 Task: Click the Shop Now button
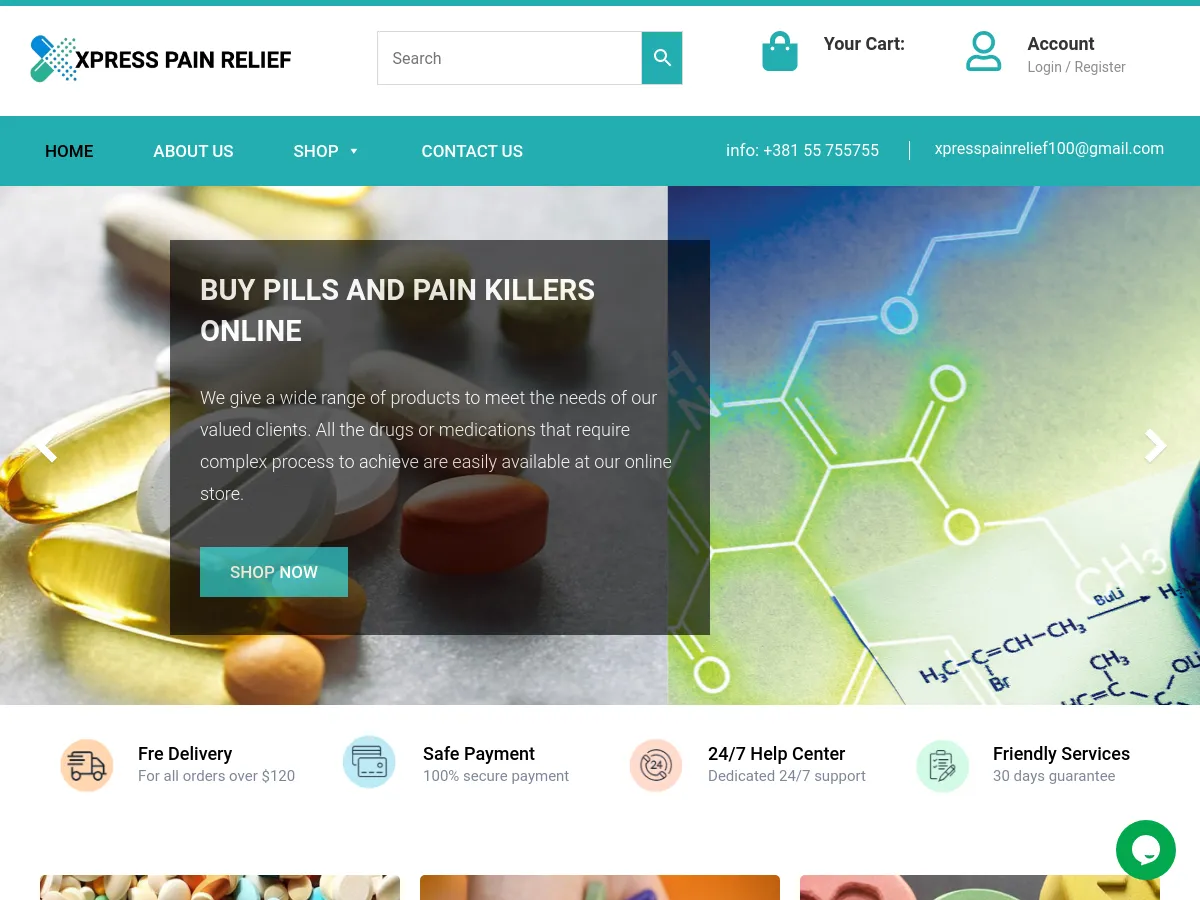pyautogui.click(x=274, y=572)
